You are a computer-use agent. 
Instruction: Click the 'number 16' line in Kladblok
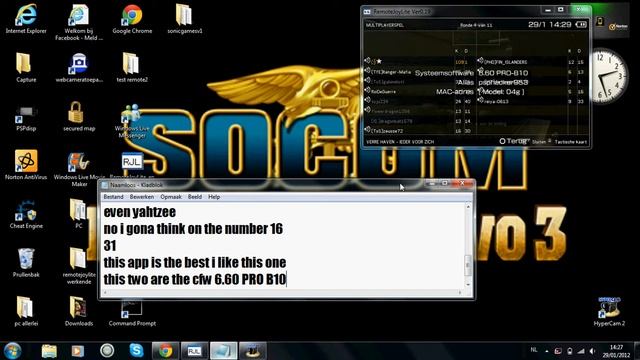click(x=193, y=229)
